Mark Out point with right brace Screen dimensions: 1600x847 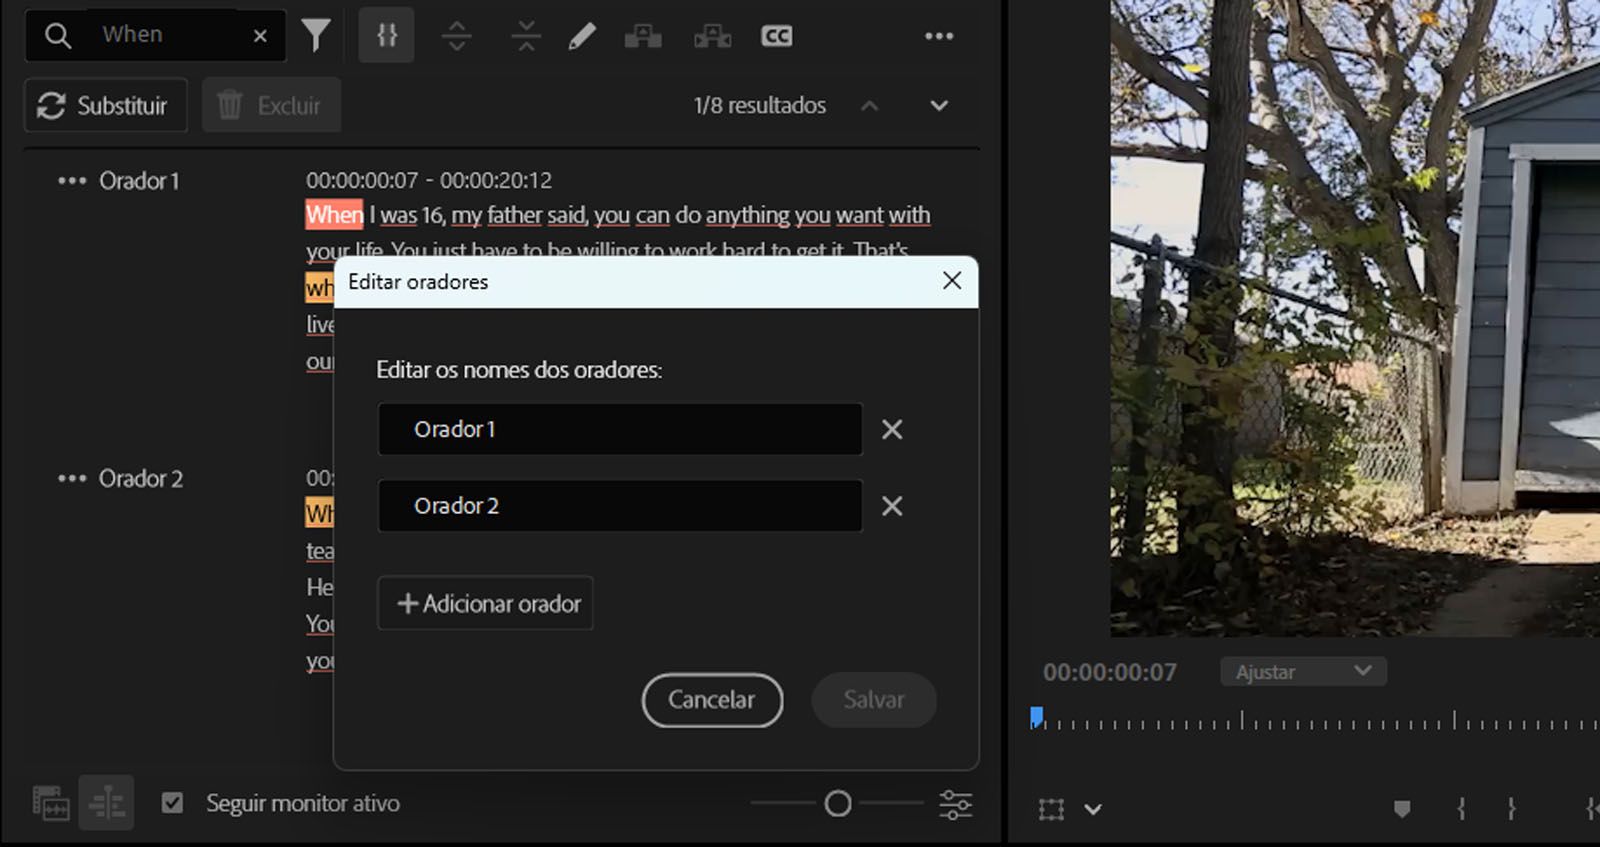[x=1511, y=809]
